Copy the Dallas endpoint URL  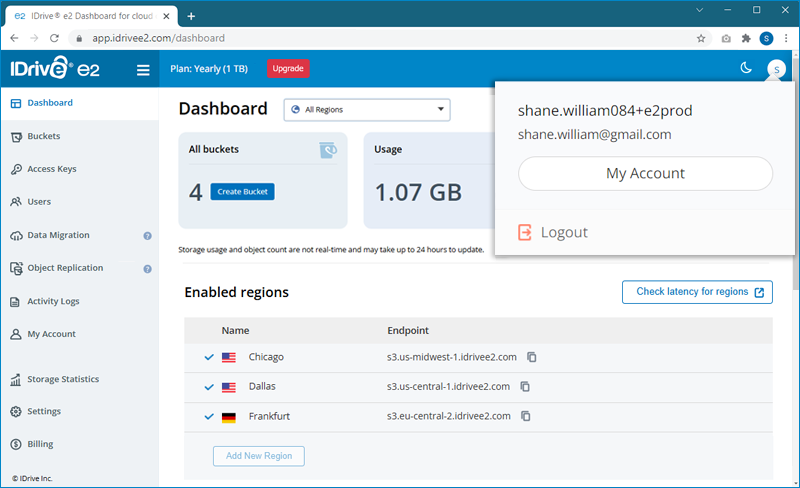(525, 386)
